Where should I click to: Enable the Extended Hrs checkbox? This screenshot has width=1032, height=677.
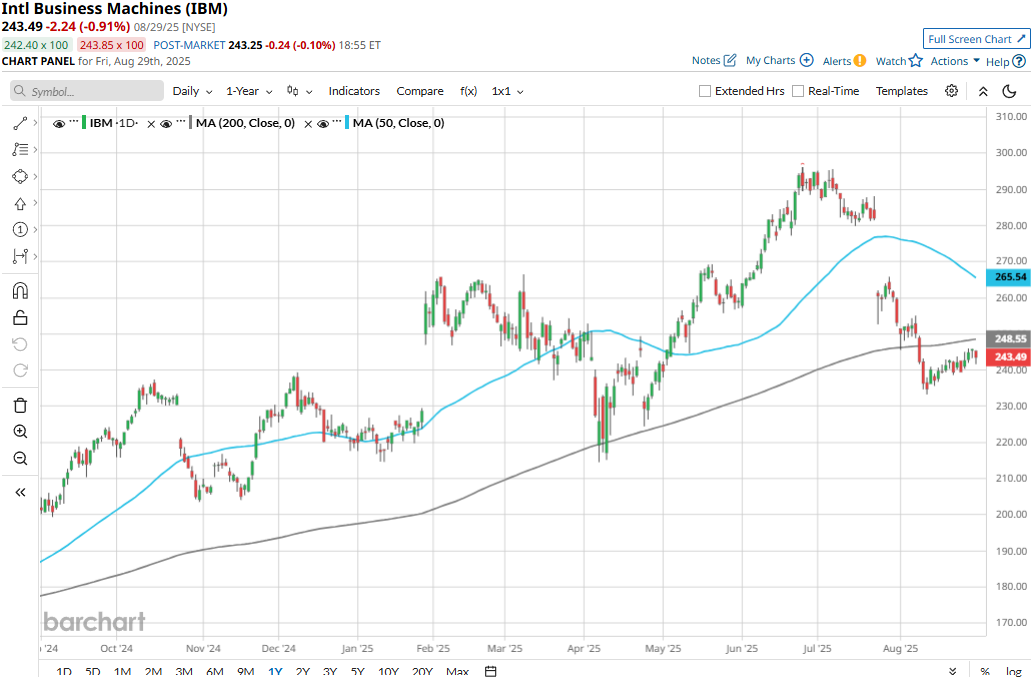[x=705, y=91]
